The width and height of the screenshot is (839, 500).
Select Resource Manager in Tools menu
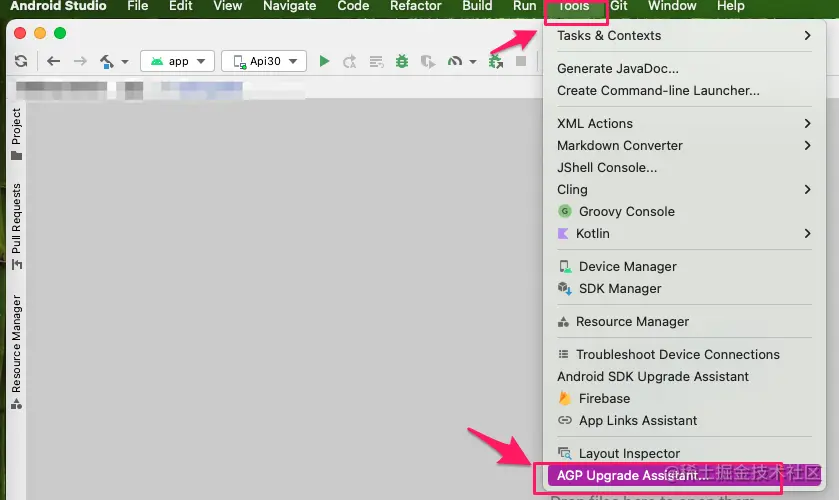tap(684, 321)
